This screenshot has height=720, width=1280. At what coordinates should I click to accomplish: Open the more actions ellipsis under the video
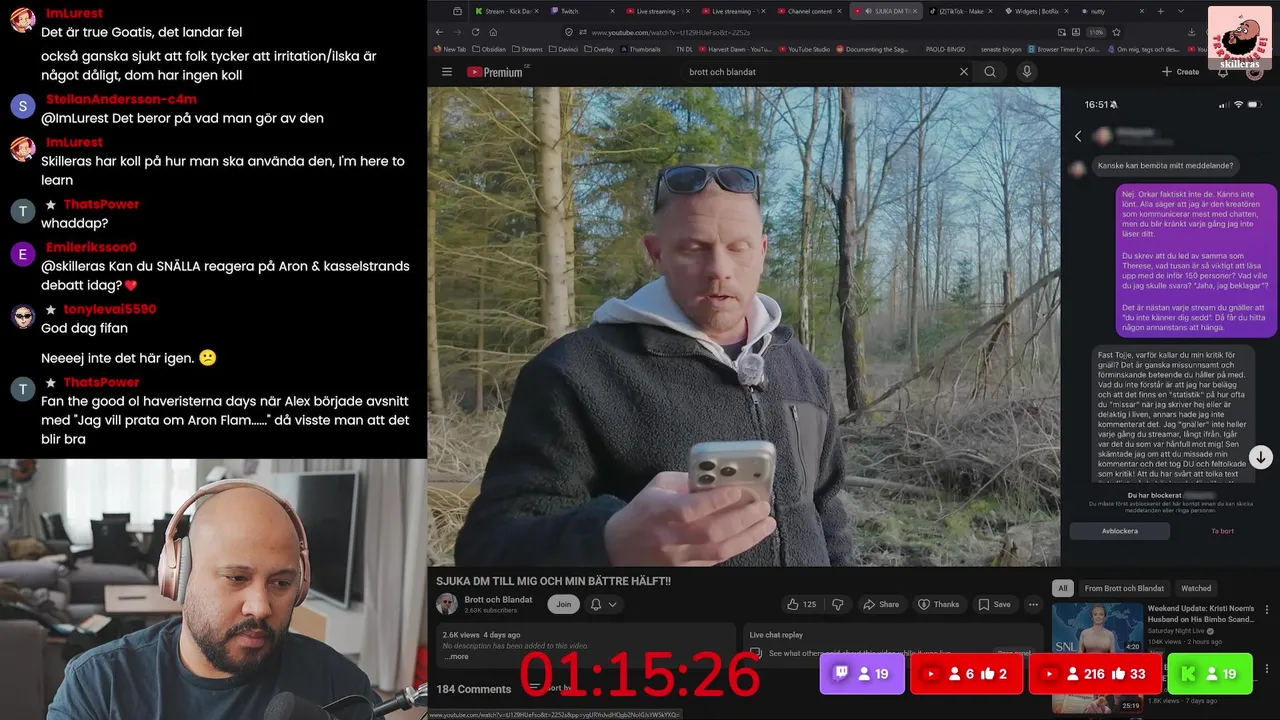tap(1033, 604)
